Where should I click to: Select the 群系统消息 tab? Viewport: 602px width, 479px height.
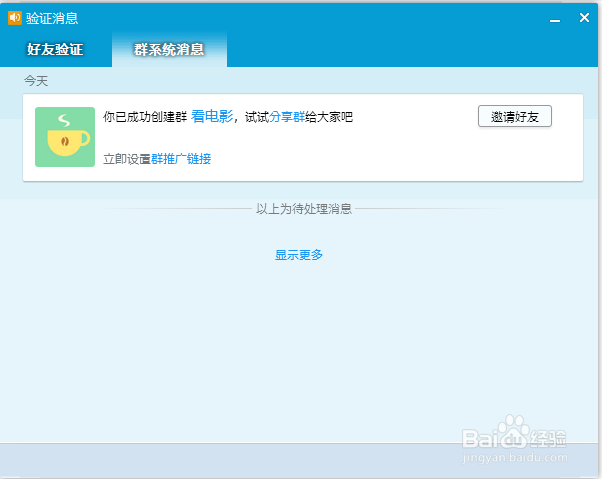click(x=169, y=49)
